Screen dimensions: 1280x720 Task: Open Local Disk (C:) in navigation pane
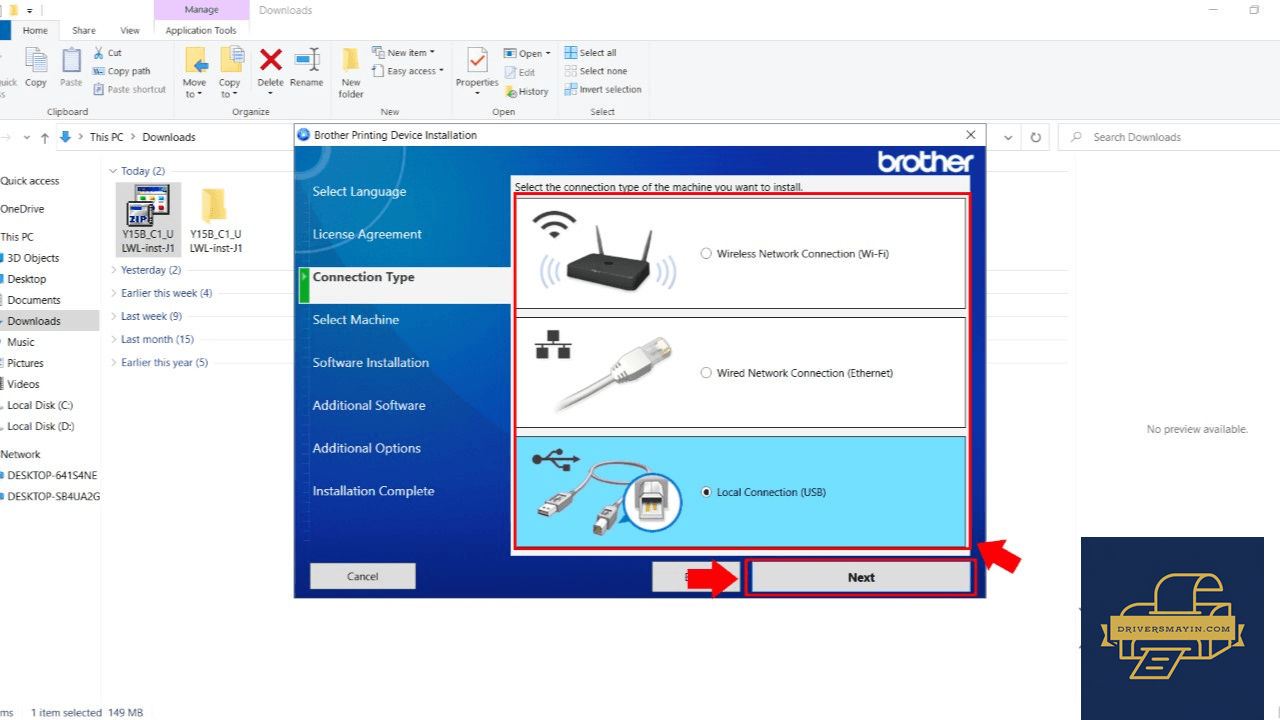(x=40, y=405)
